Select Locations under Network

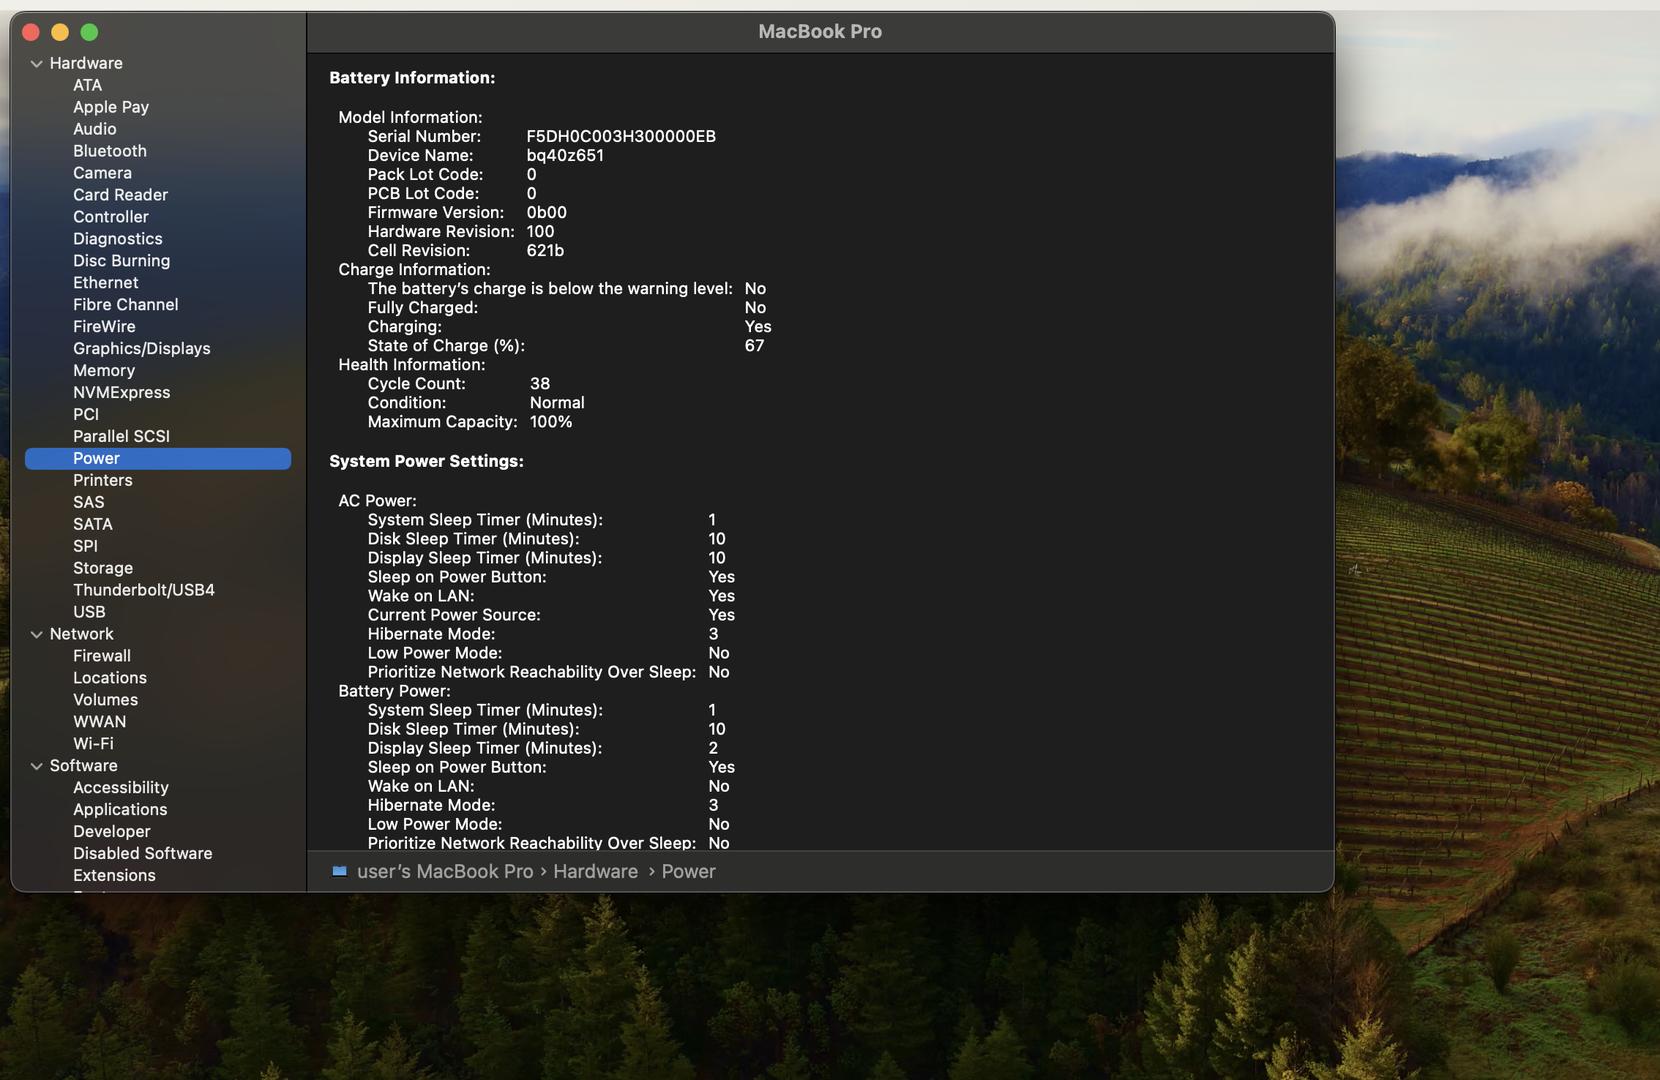point(110,679)
